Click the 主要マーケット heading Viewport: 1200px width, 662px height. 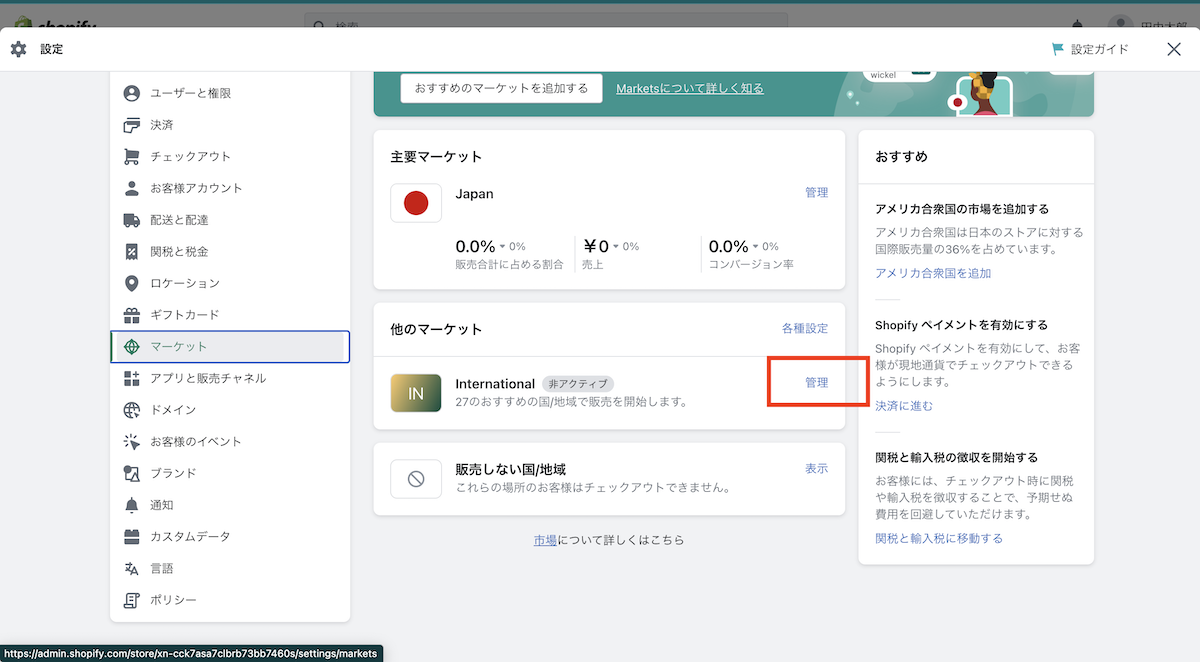[436, 157]
